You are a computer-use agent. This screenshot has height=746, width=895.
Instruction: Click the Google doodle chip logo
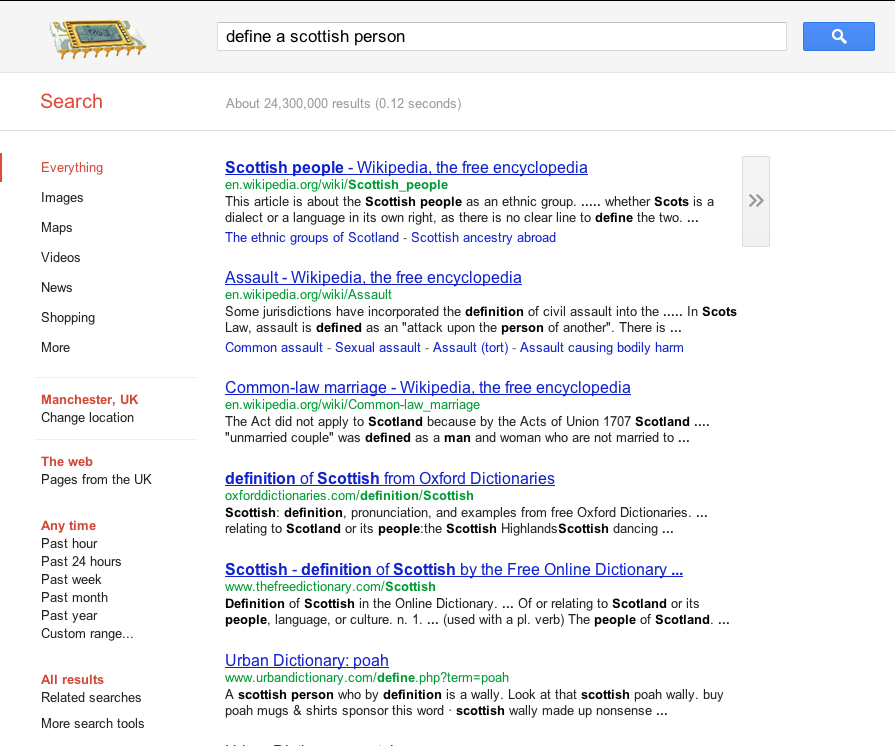[x=98, y=39]
